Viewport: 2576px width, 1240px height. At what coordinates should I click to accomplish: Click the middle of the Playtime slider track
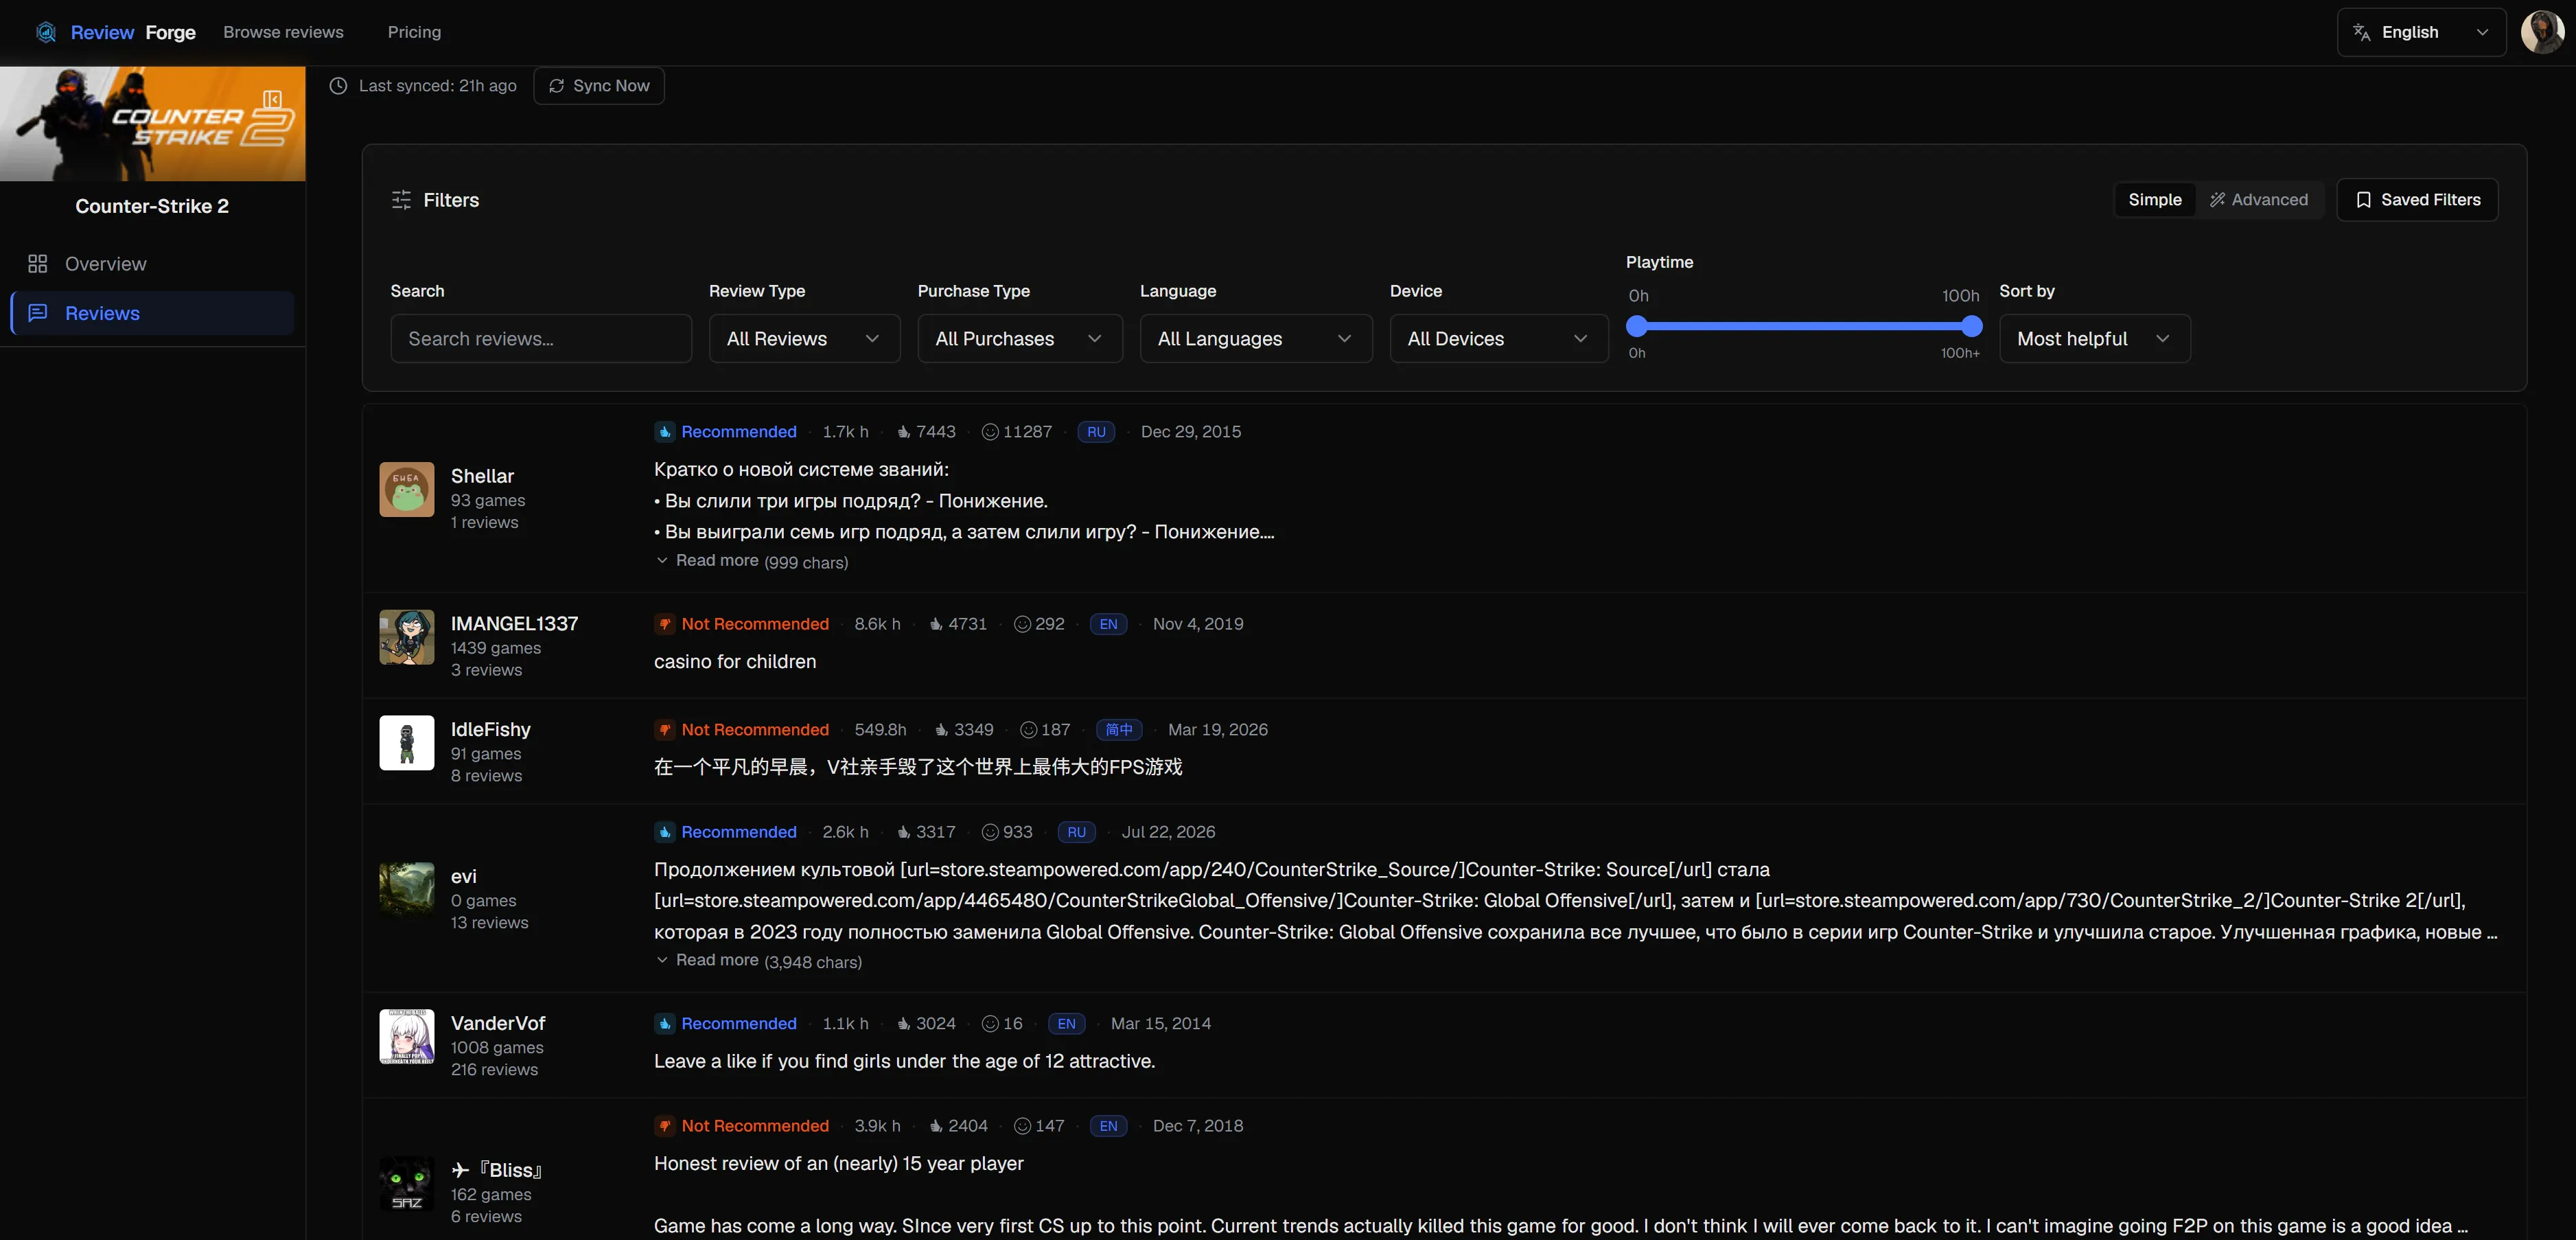1804,326
